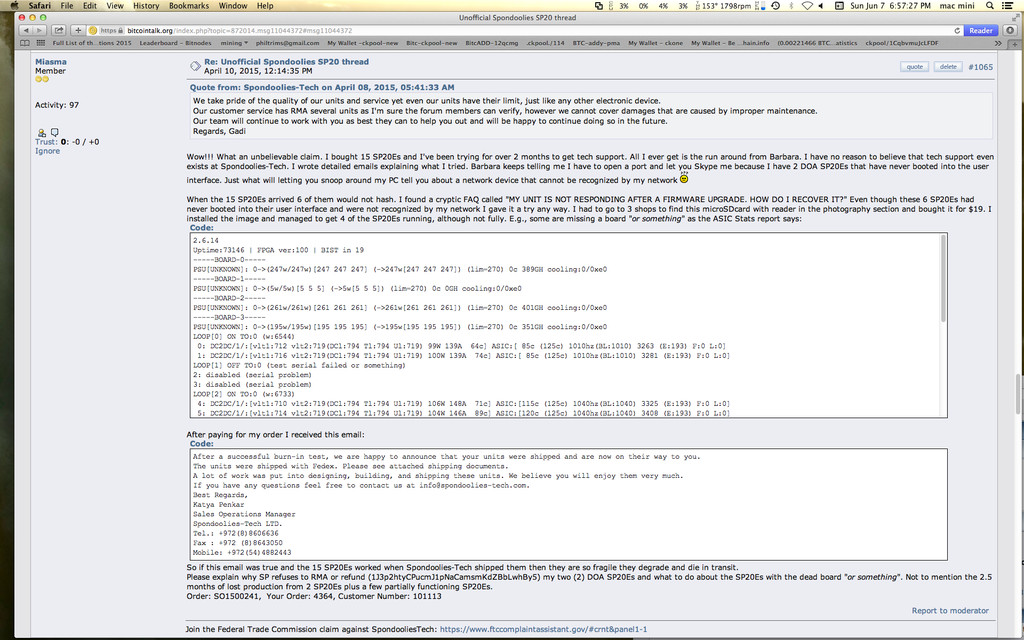Open the View menu
The width and height of the screenshot is (1024, 640).
coord(115,6)
